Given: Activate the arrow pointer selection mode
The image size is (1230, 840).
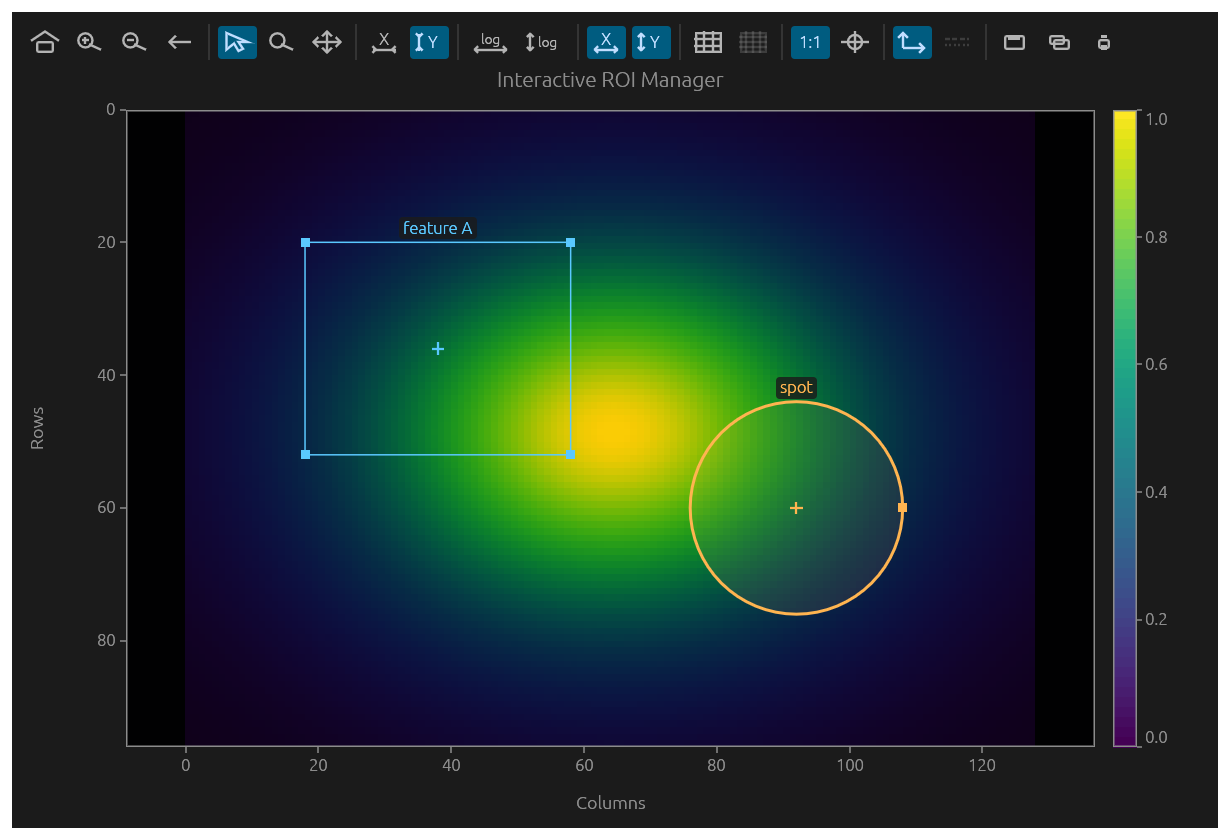Looking at the screenshot, I should [x=237, y=42].
